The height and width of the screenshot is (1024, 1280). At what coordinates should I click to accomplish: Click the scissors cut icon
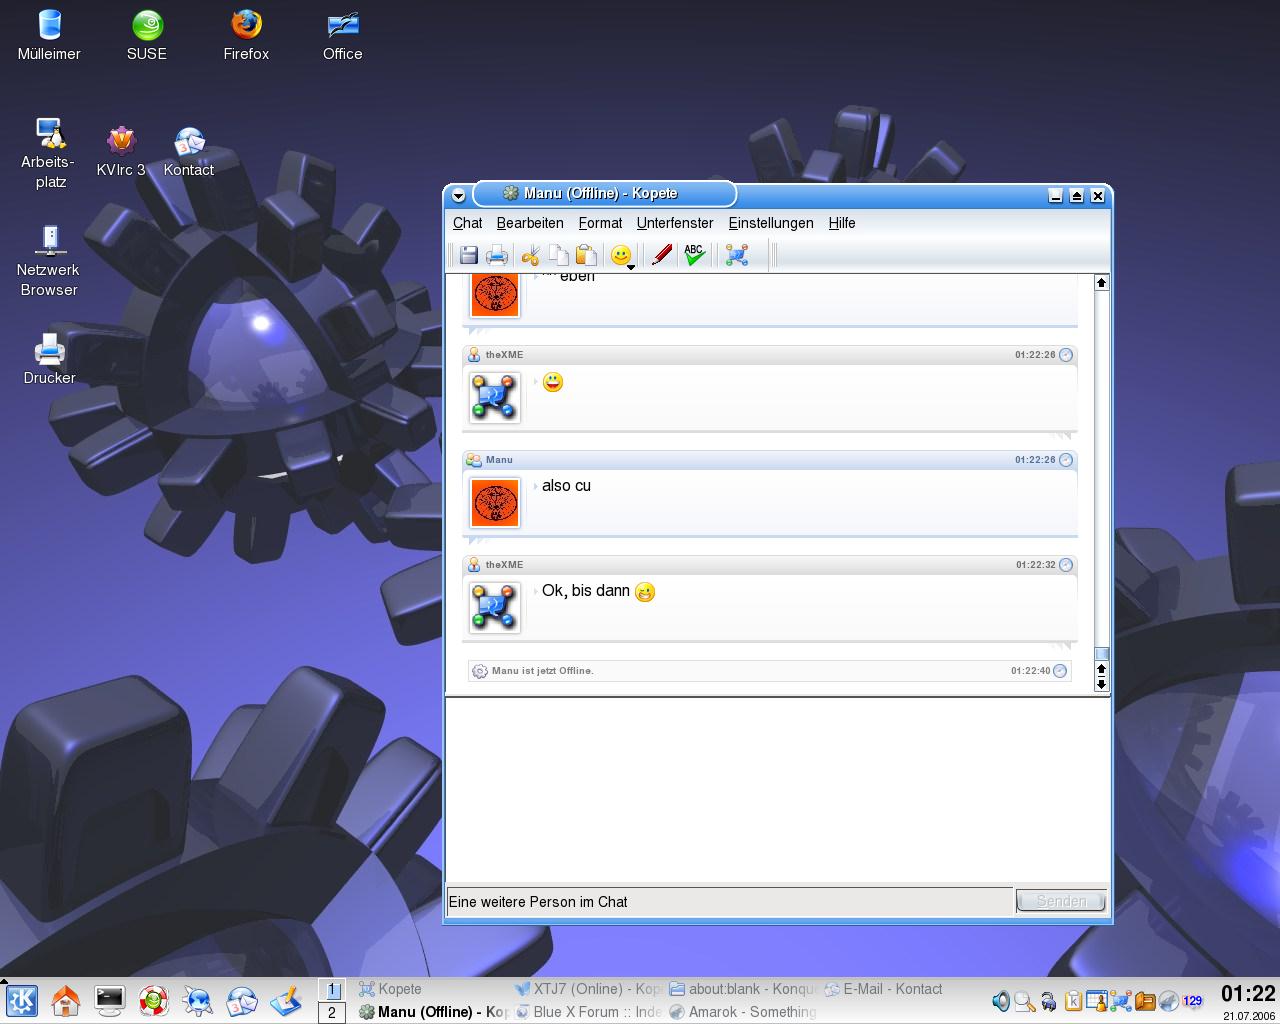[530, 256]
